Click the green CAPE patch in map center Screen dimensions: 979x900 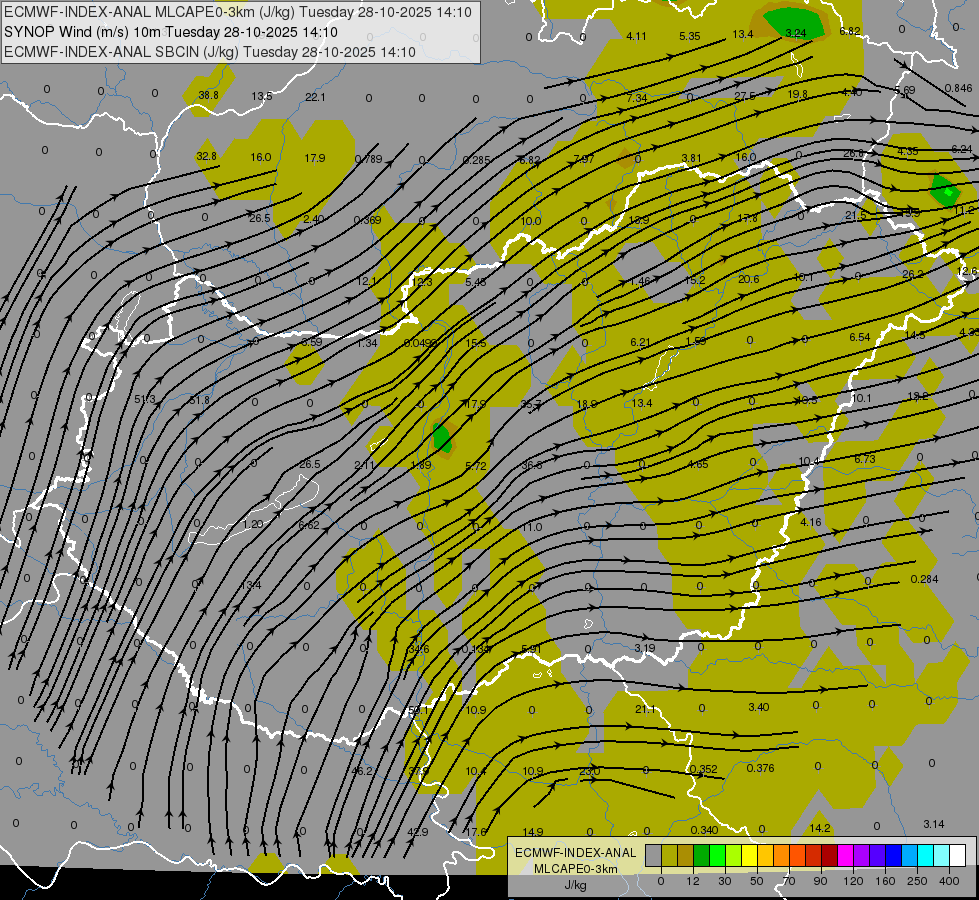pos(442,438)
